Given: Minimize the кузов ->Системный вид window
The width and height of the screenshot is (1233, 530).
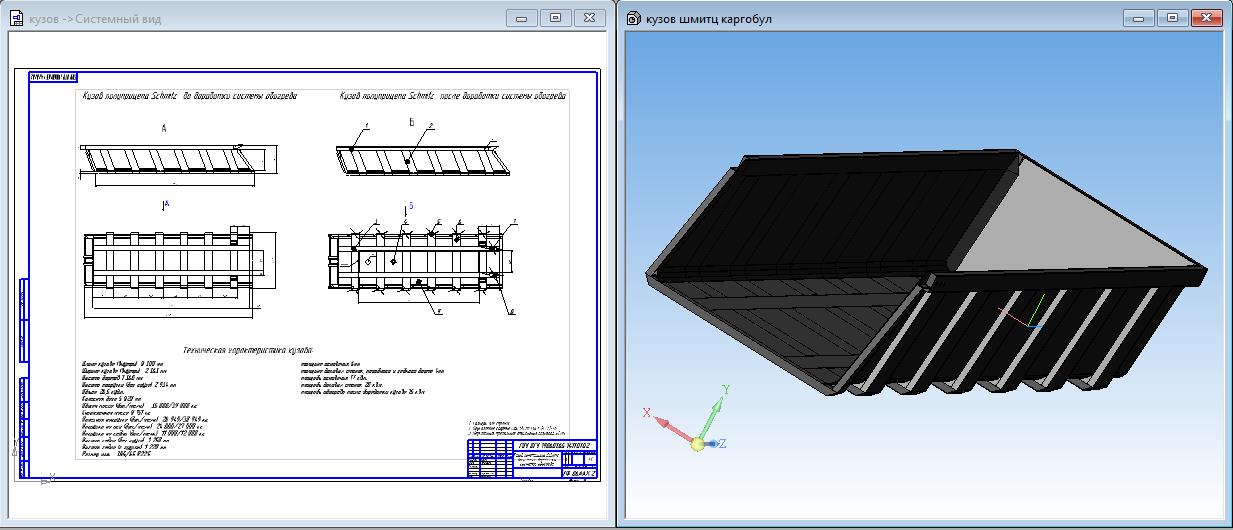Looking at the screenshot, I should [524, 18].
